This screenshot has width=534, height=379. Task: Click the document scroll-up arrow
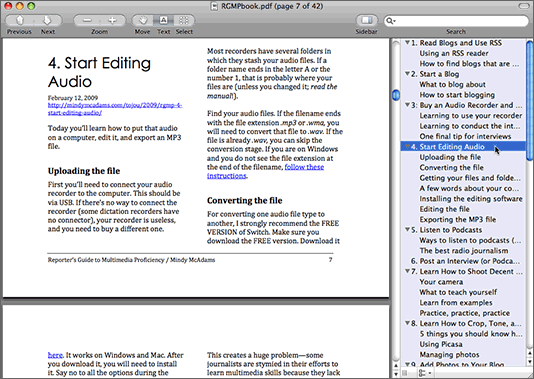pyautogui.click(x=395, y=365)
